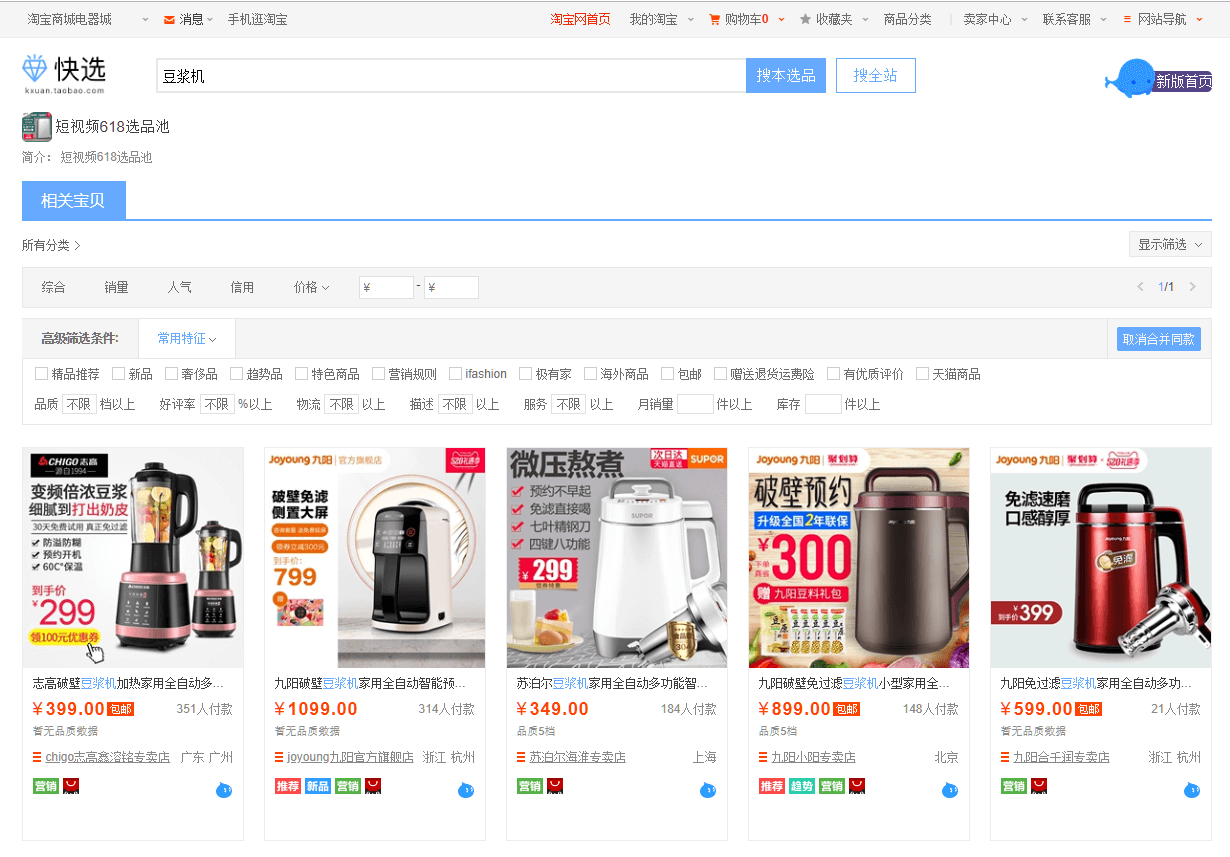Viewport: 1230px width, 857px height.
Task: Toggle the 营销规则 checkbox
Action: 378,374
